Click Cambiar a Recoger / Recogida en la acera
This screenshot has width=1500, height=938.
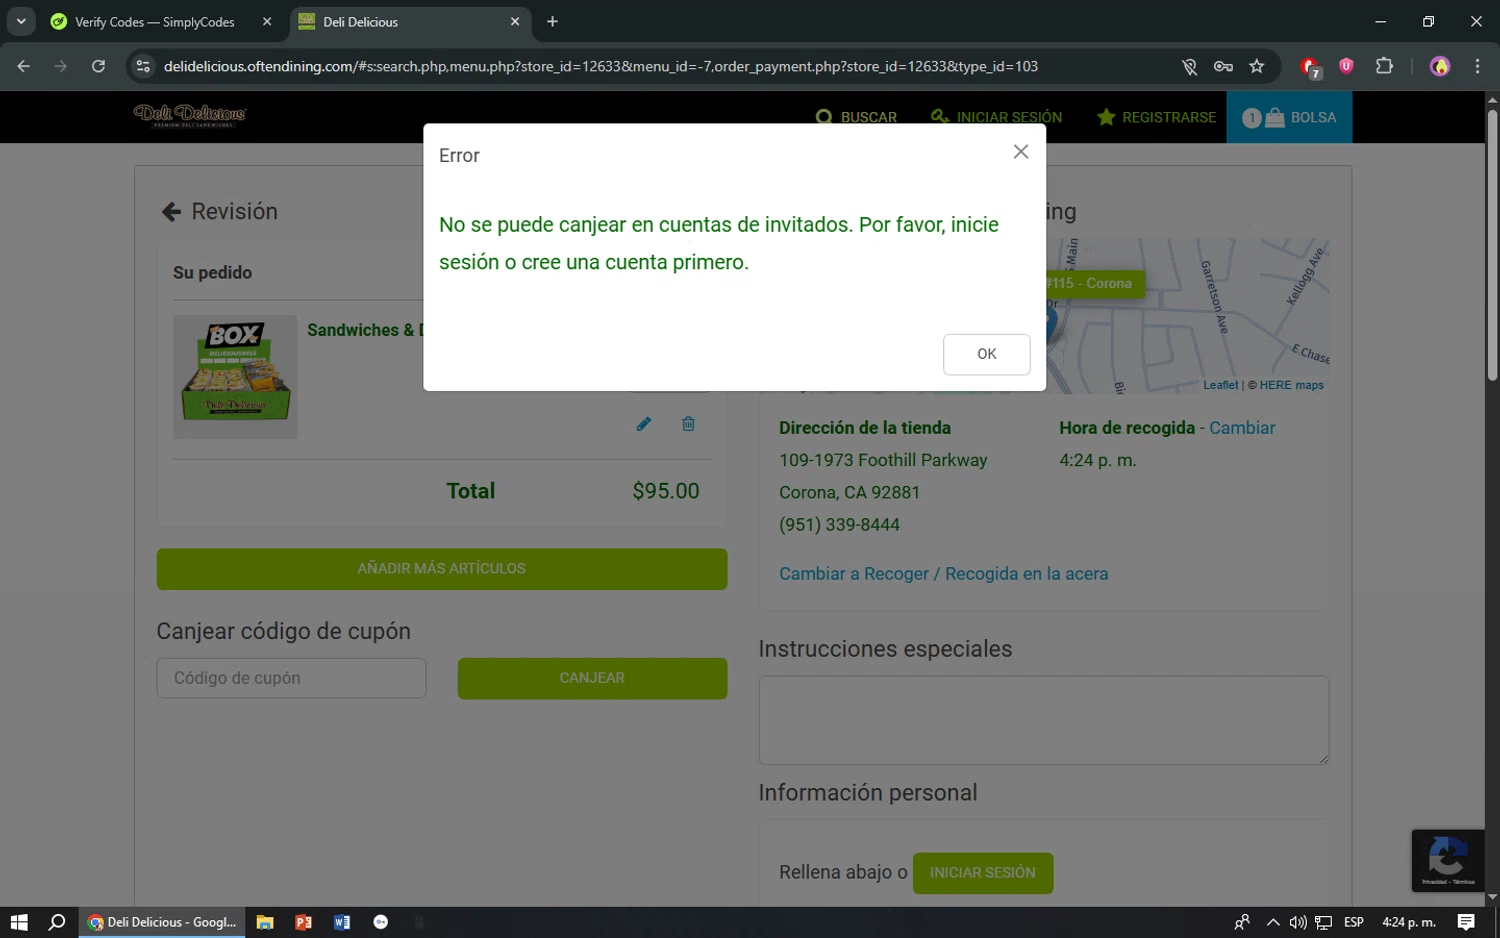tap(943, 574)
